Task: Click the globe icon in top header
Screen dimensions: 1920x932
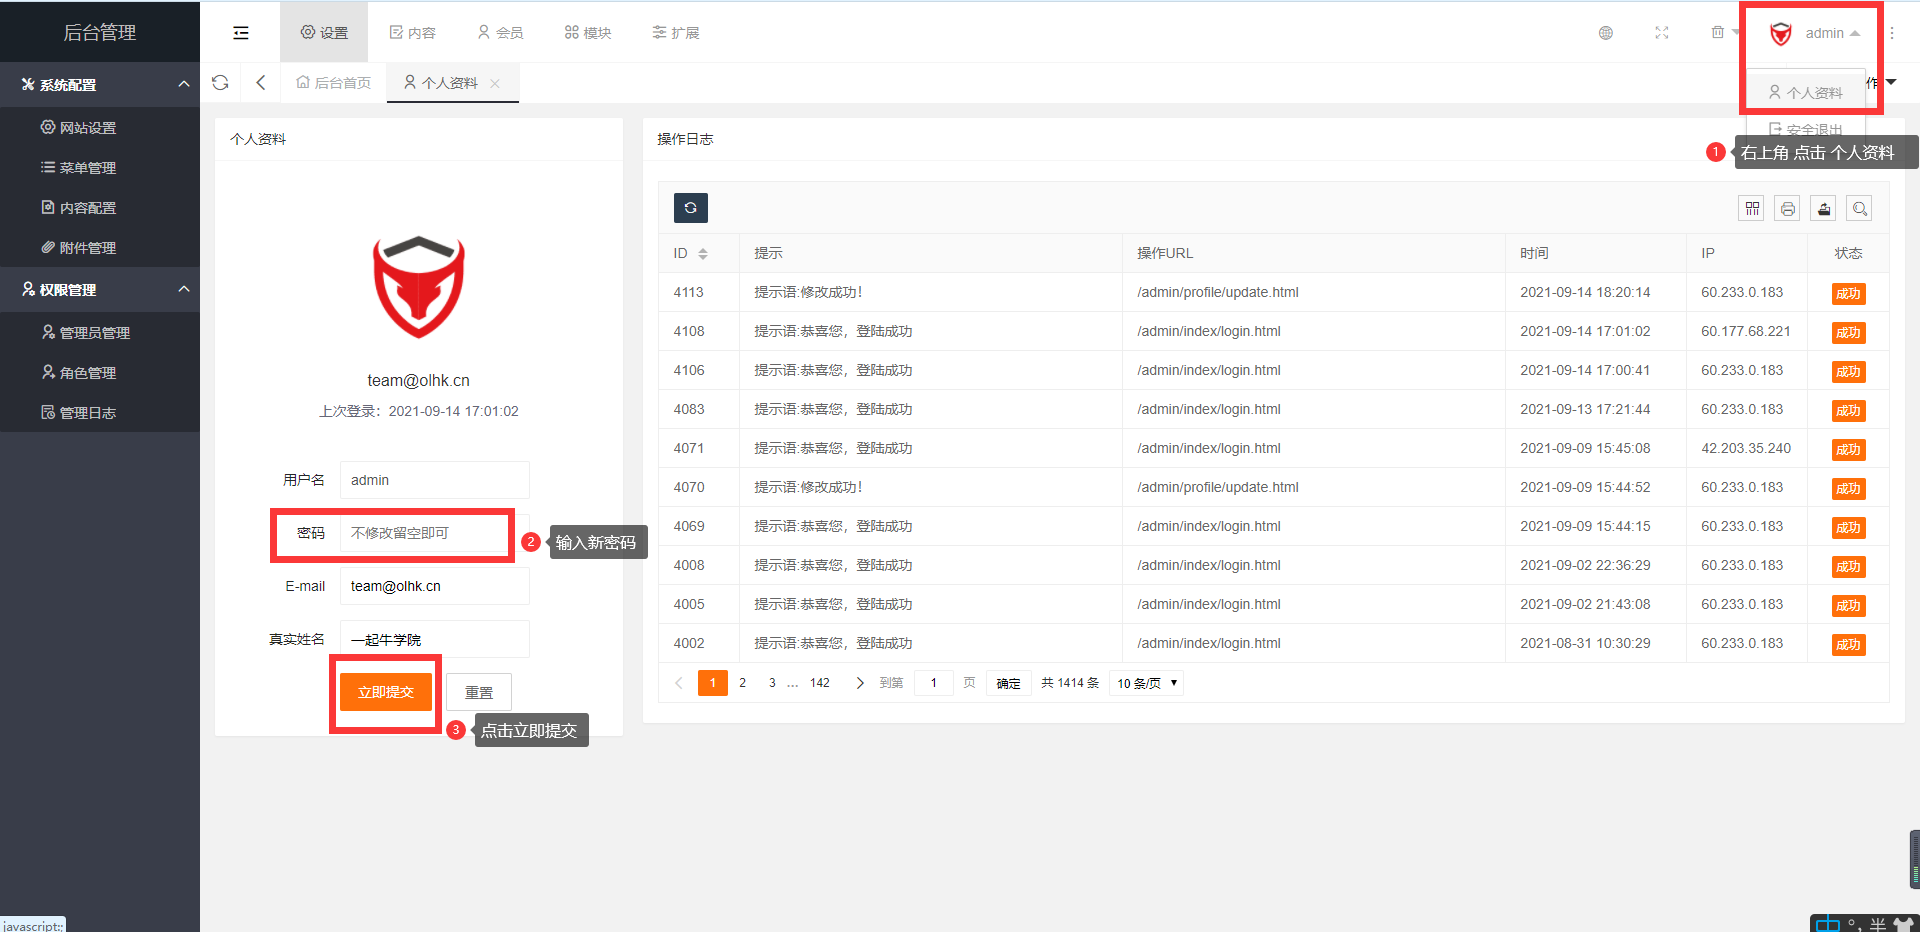Action: [1606, 33]
